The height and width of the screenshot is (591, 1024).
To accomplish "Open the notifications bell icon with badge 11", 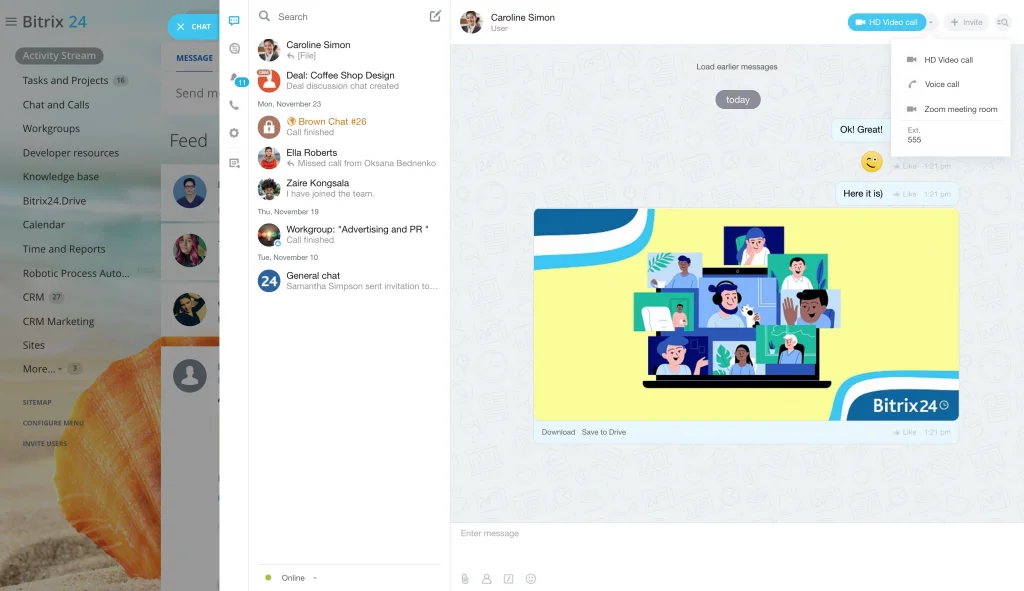I will 235,77.
